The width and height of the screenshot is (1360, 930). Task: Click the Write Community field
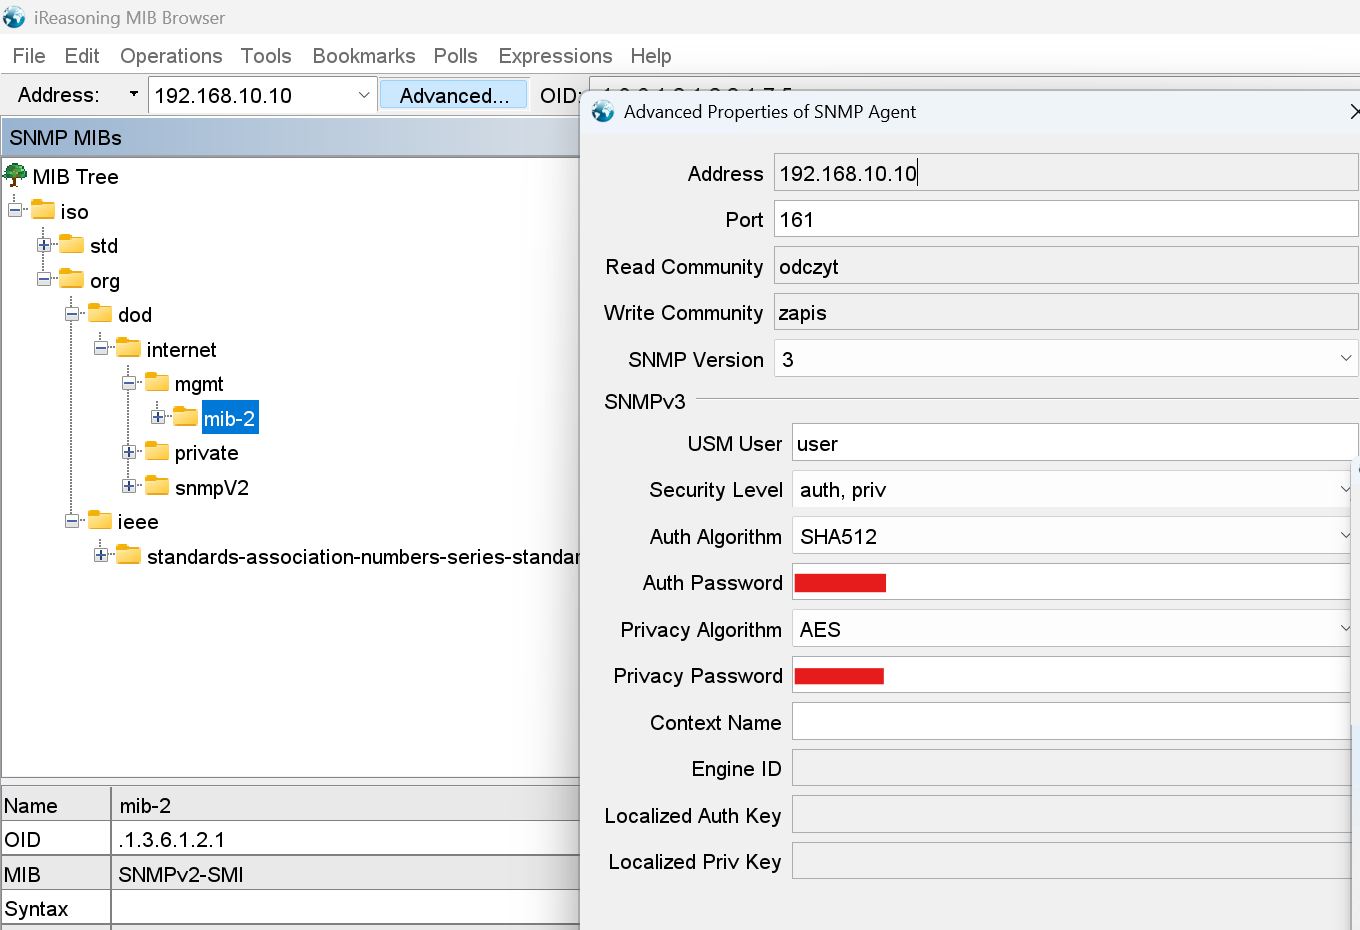pos(1066,312)
